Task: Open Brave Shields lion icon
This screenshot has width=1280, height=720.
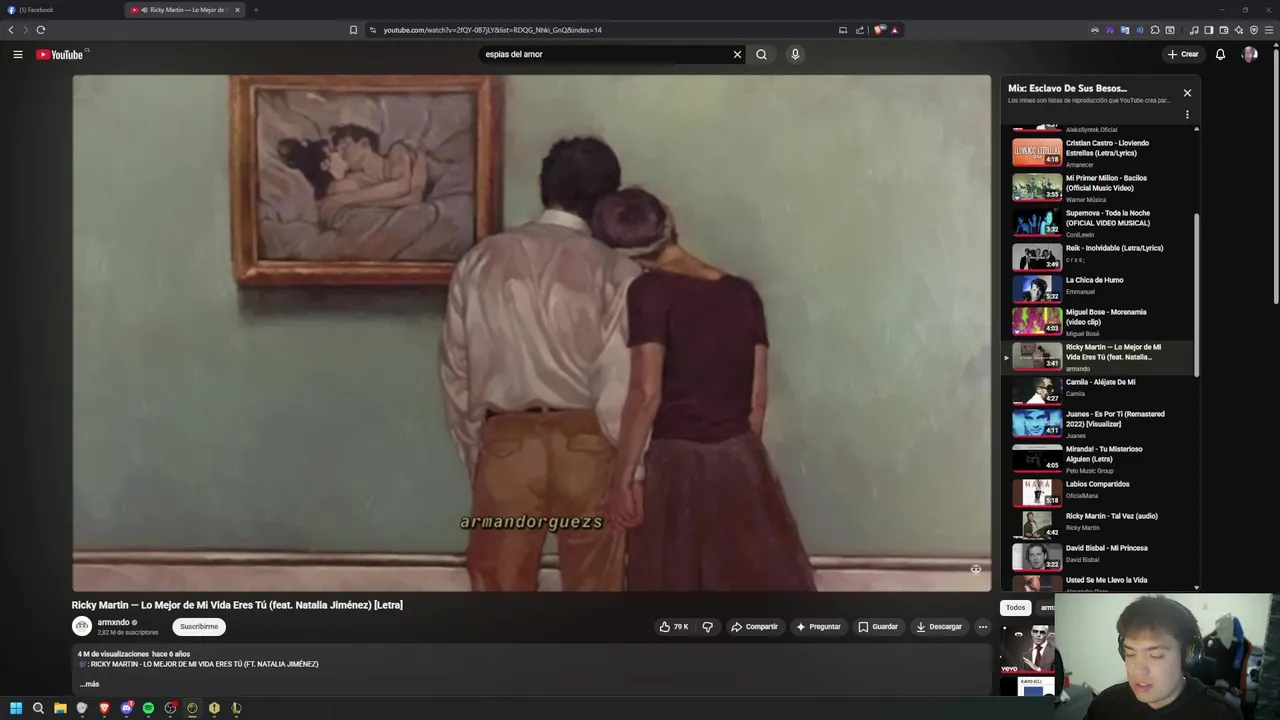Action: tap(879, 30)
